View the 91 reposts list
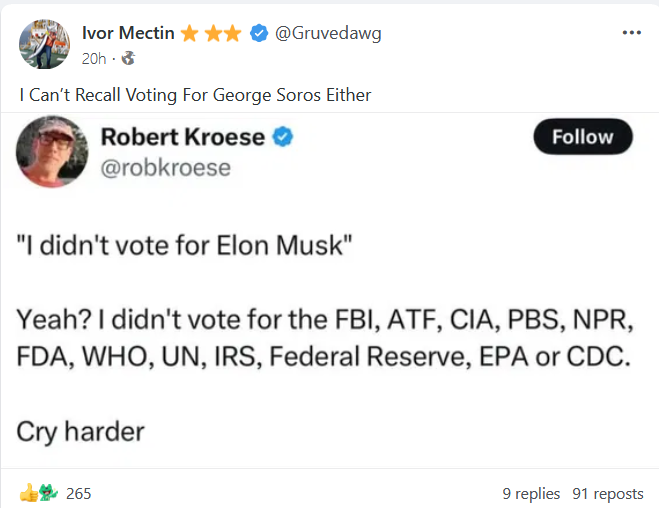This screenshot has width=659, height=508. (608, 493)
